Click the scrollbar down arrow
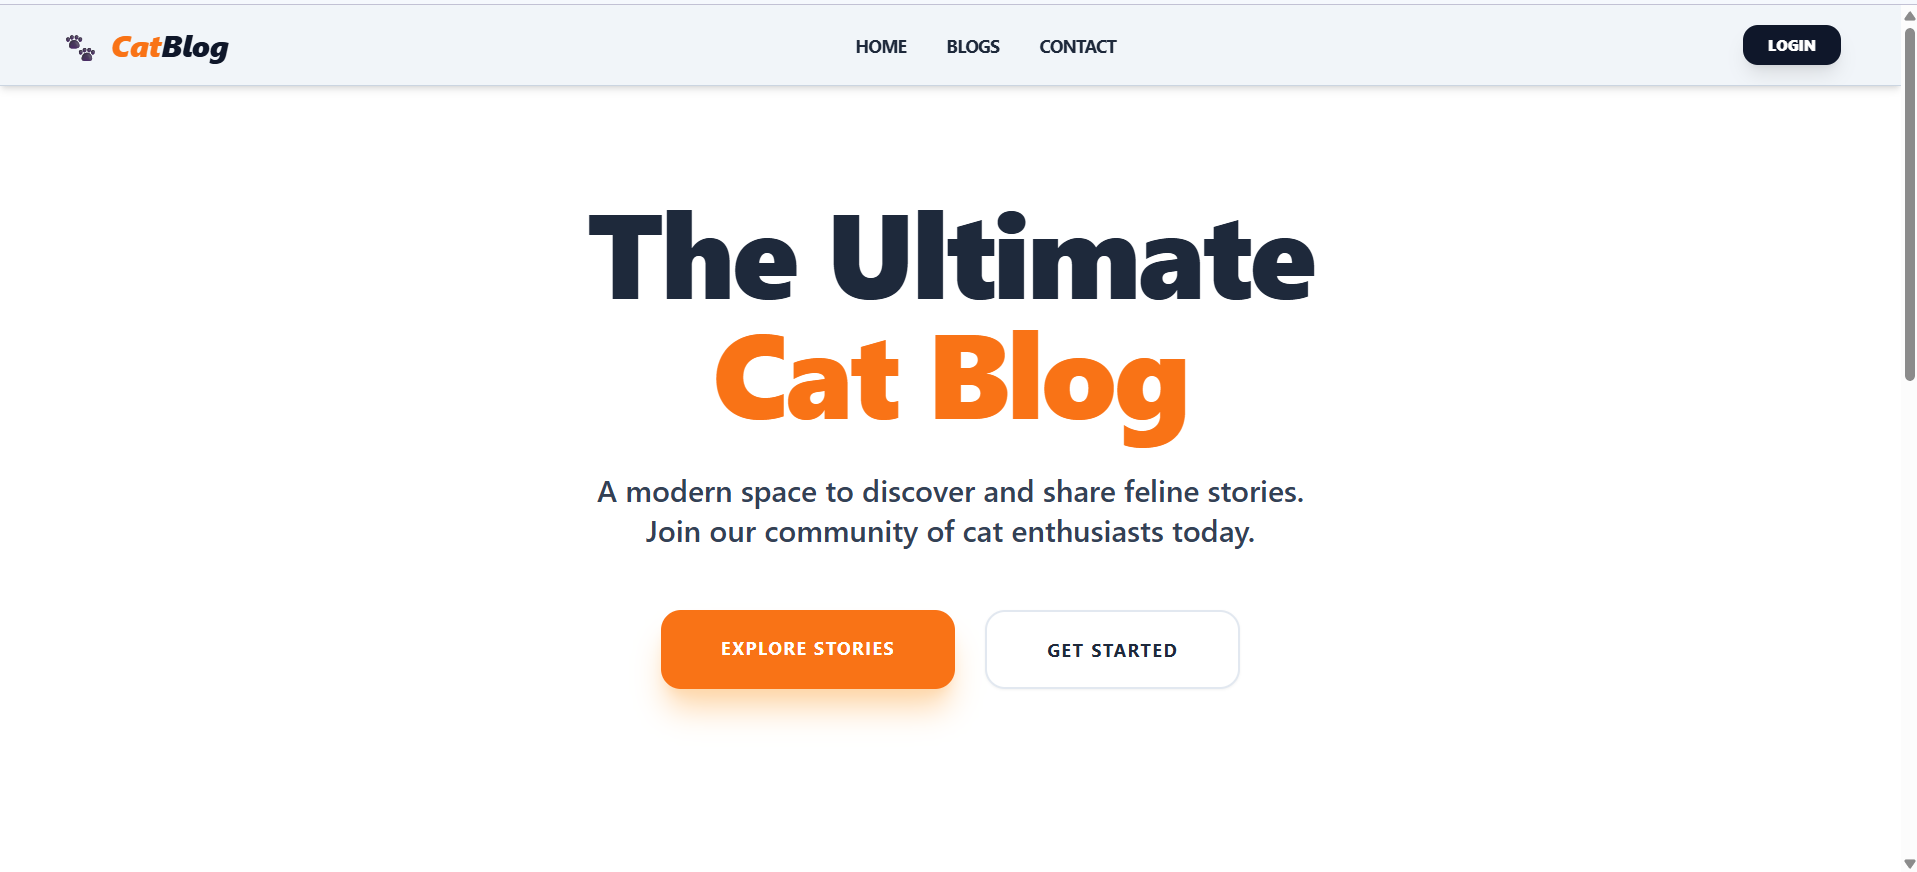This screenshot has height=872, width=1917. point(1909,863)
